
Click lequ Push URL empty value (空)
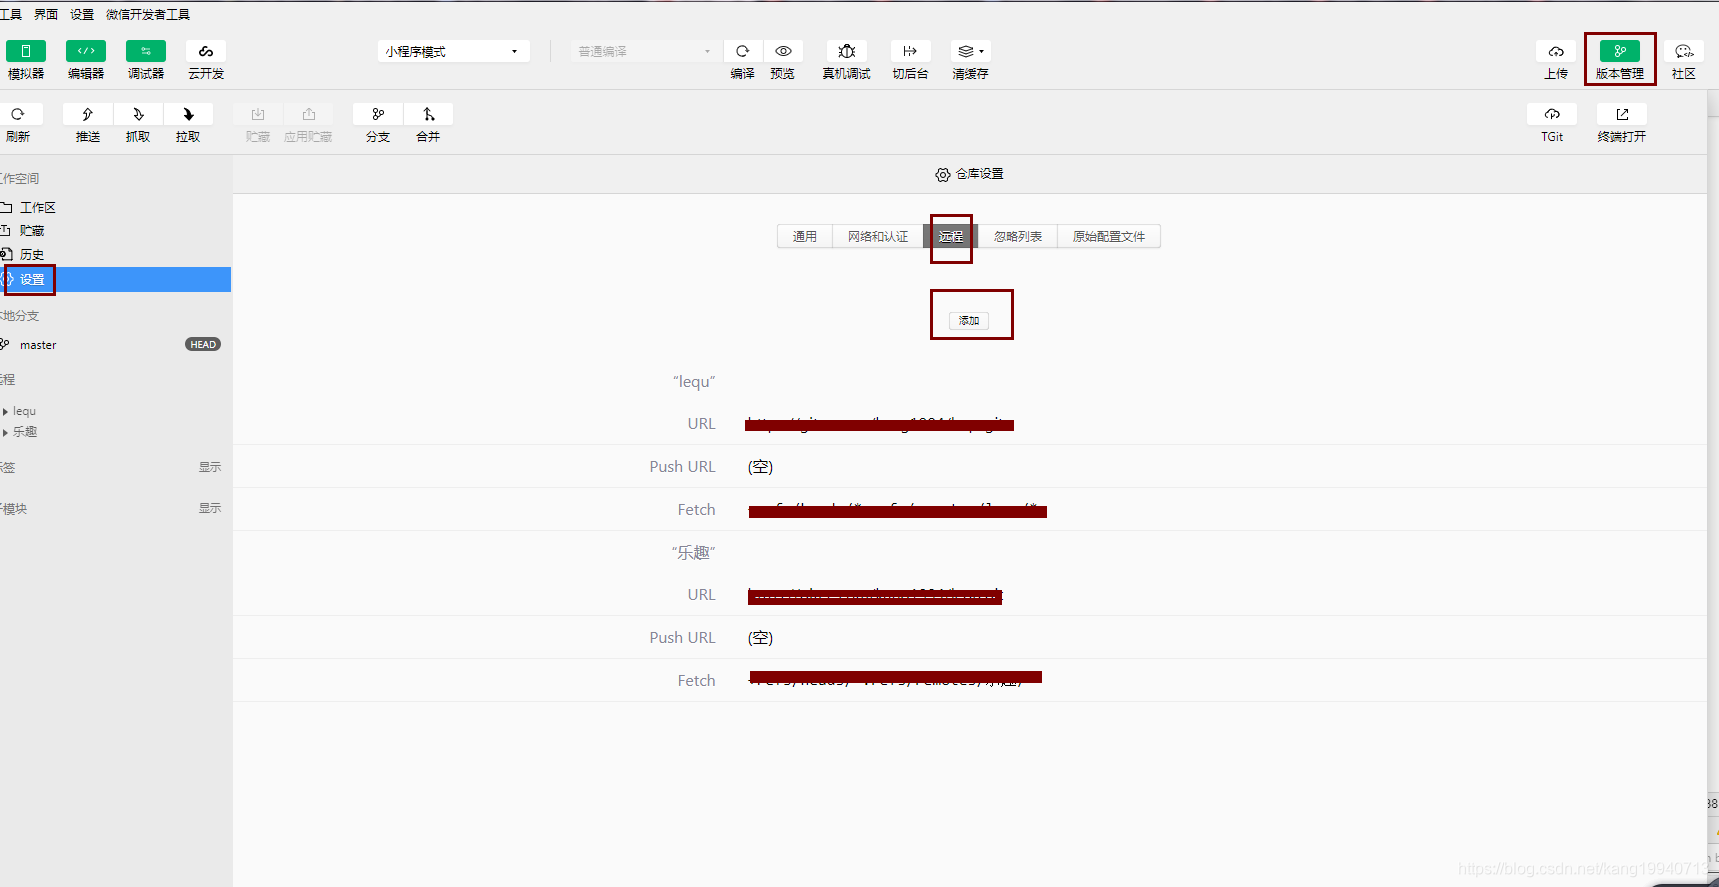(761, 467)
